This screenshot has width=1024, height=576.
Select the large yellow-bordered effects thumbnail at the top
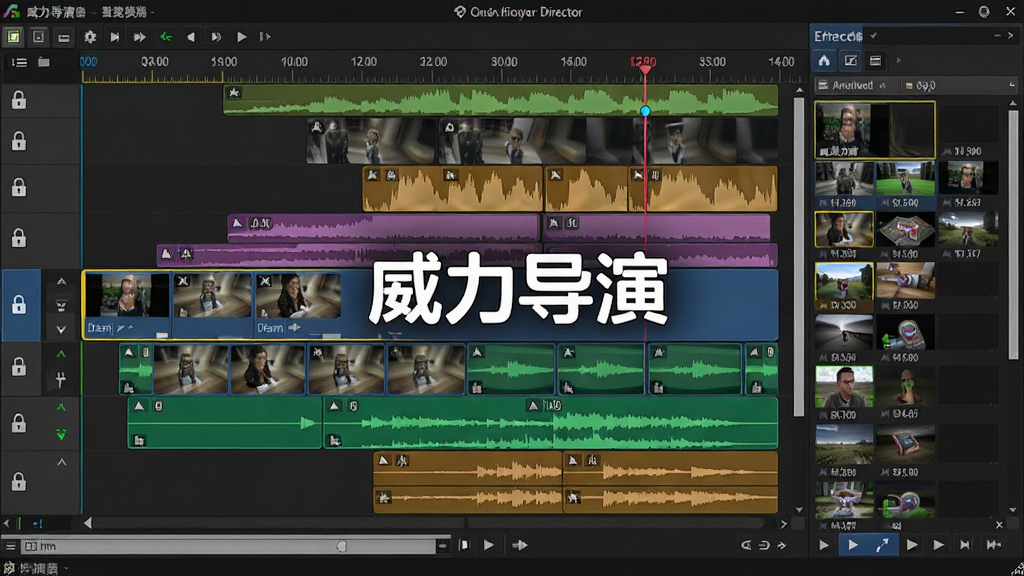(874, 129)
